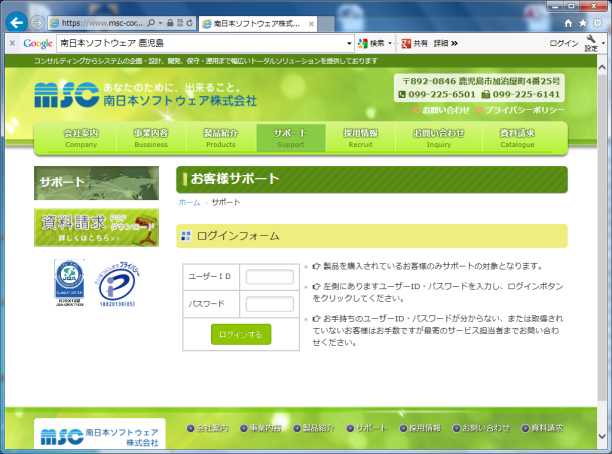Open the 検索 button dropdown arrow
Viewport: 612px width, 454px height.
coord(392,44)
